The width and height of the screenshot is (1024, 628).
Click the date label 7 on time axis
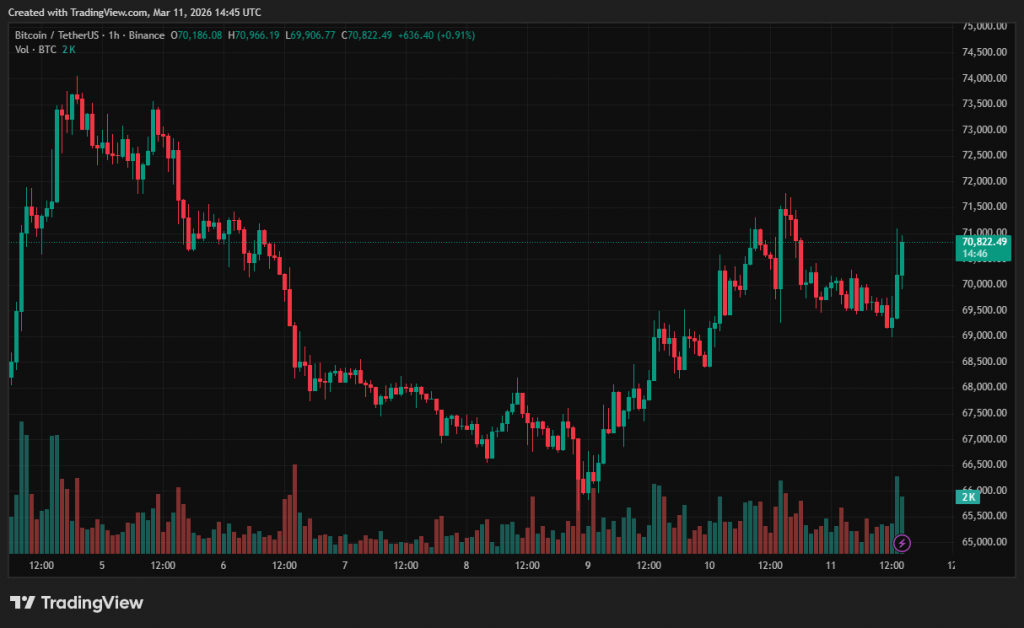344,566
